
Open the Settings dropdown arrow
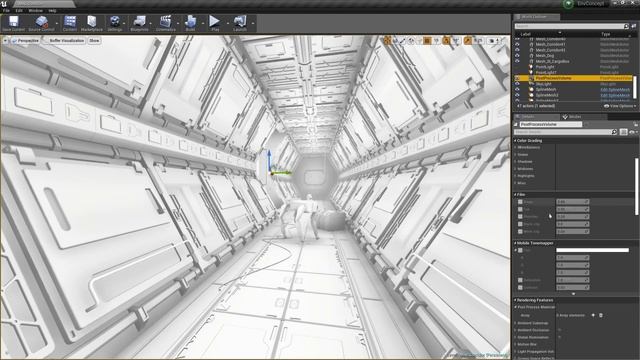point(124,23)
